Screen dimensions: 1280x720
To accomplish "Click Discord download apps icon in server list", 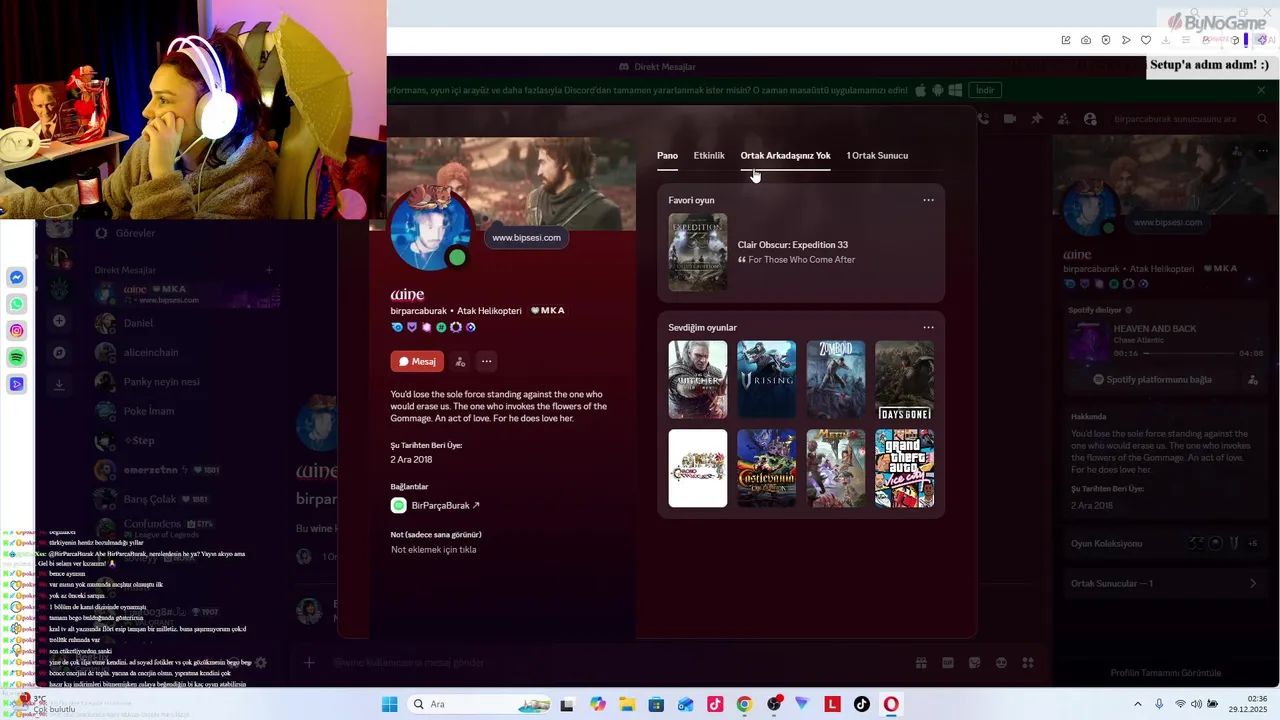I will pyautogui.click(x=59, y=384).
